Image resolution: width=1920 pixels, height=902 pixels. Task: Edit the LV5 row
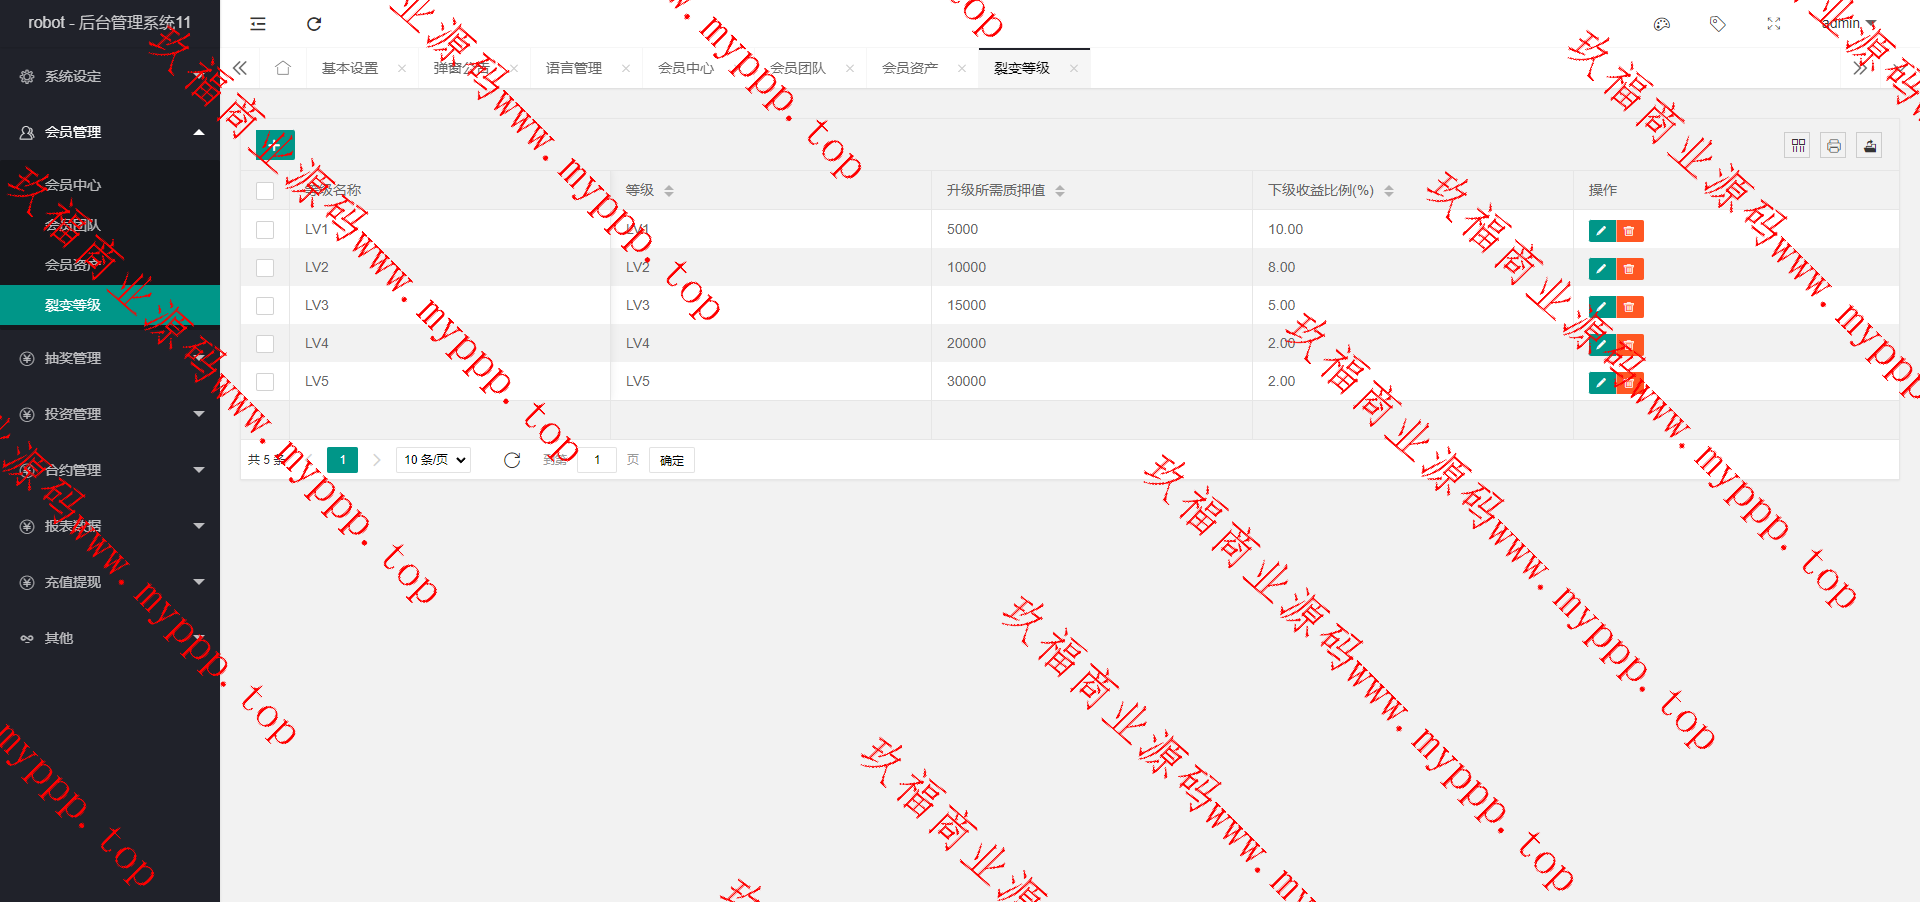point(1602,383)
